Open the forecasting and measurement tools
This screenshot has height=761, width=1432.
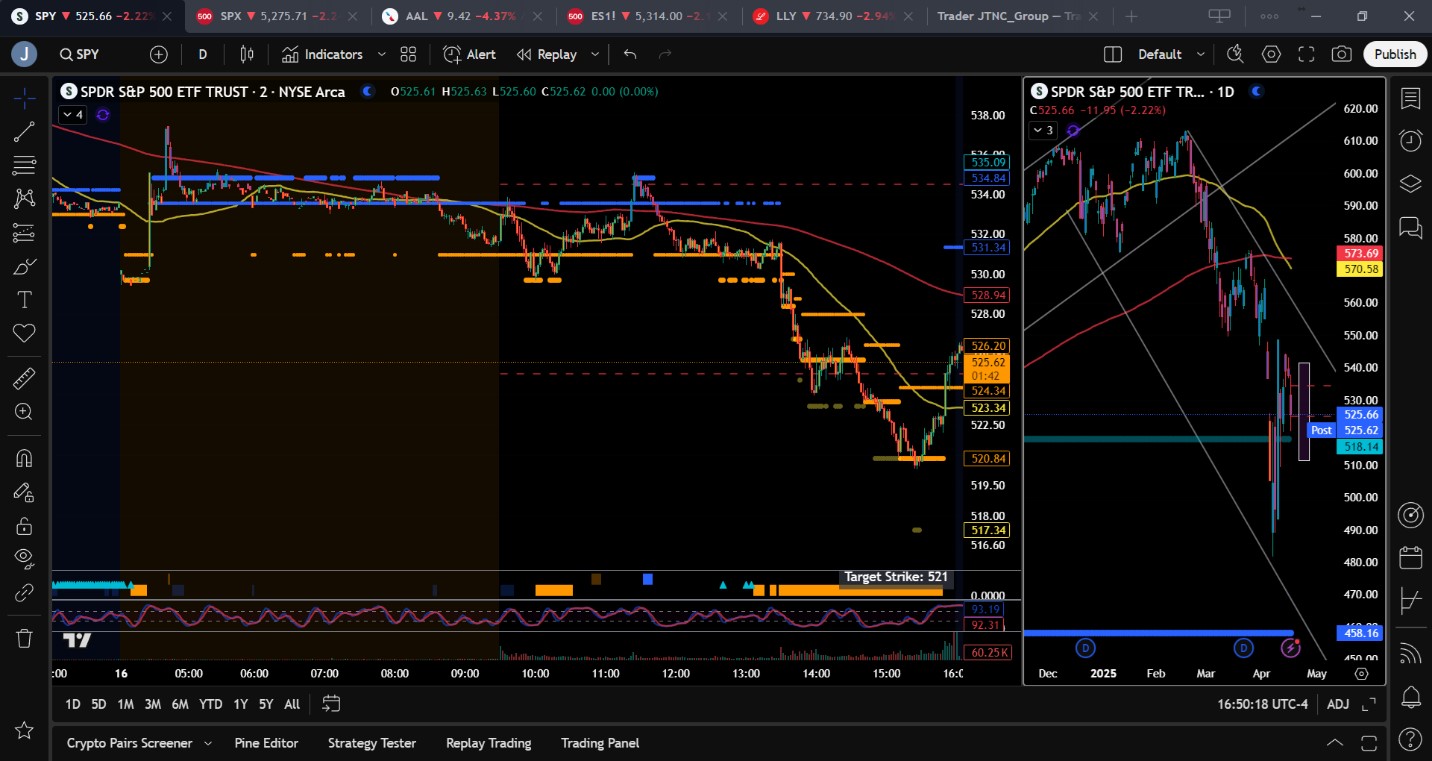(25, 233)
